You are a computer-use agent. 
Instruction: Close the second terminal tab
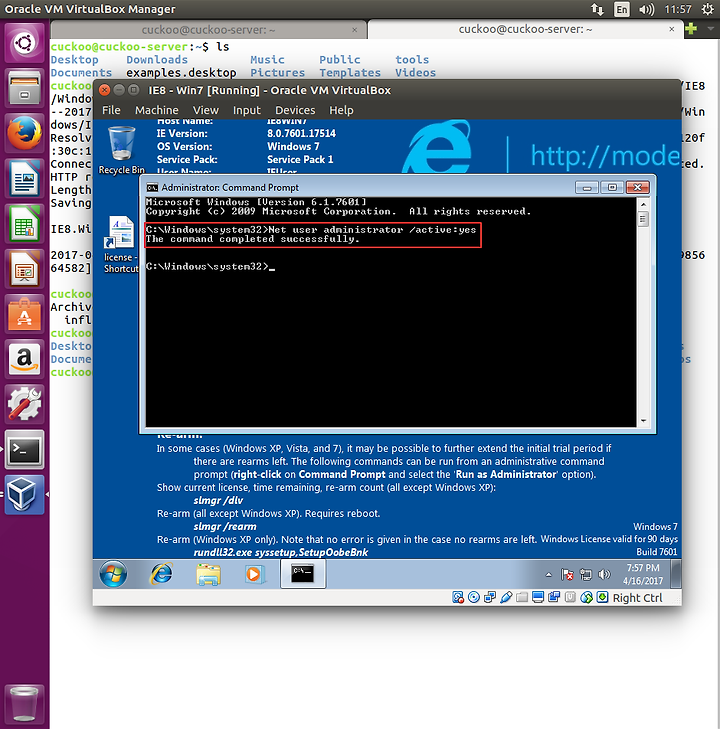[672, 29]
